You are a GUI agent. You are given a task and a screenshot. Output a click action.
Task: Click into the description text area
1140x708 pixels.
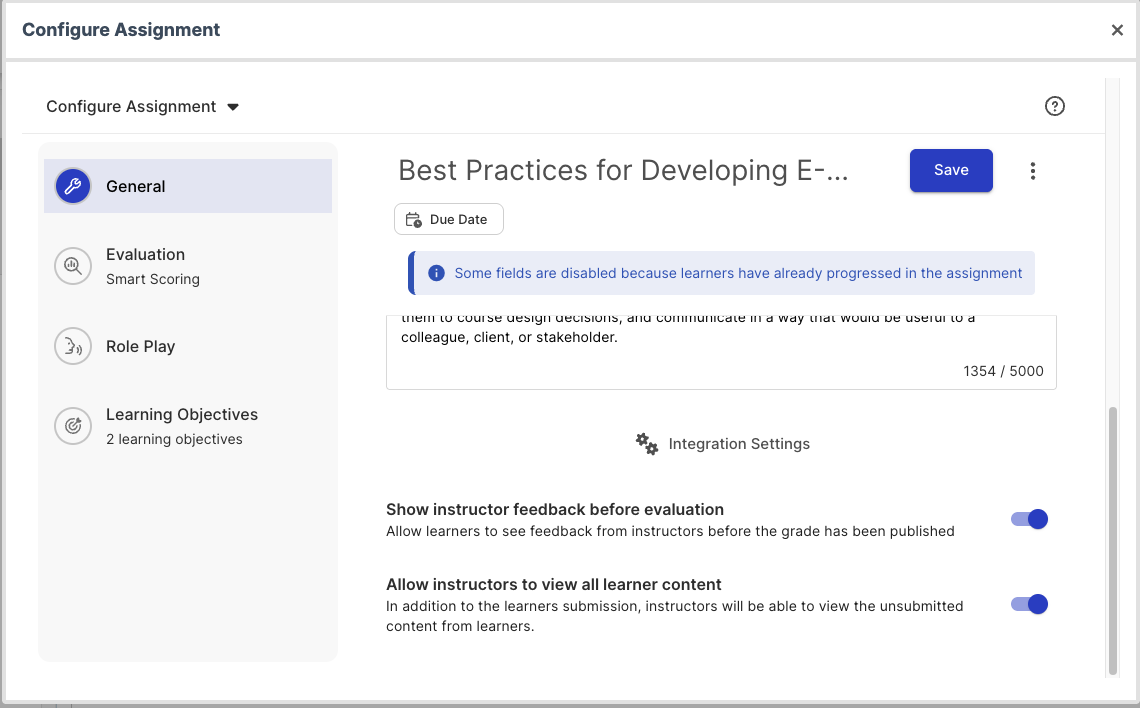point(720,353)
